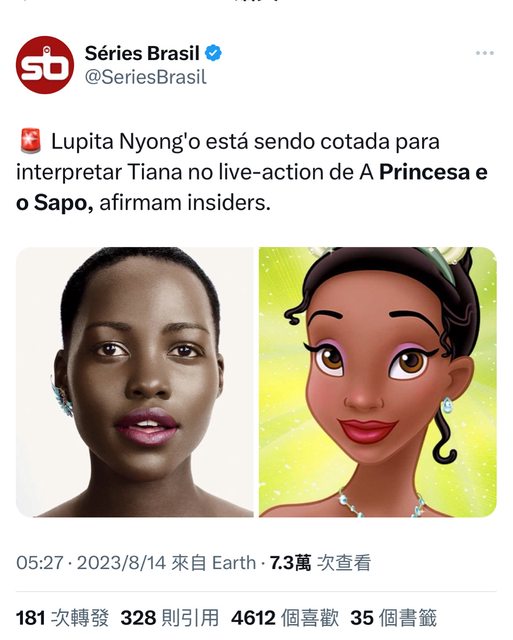This screenshot has height=640, width=513.
Task: Open the three-dot more options menu
Action: click(485, 53)
